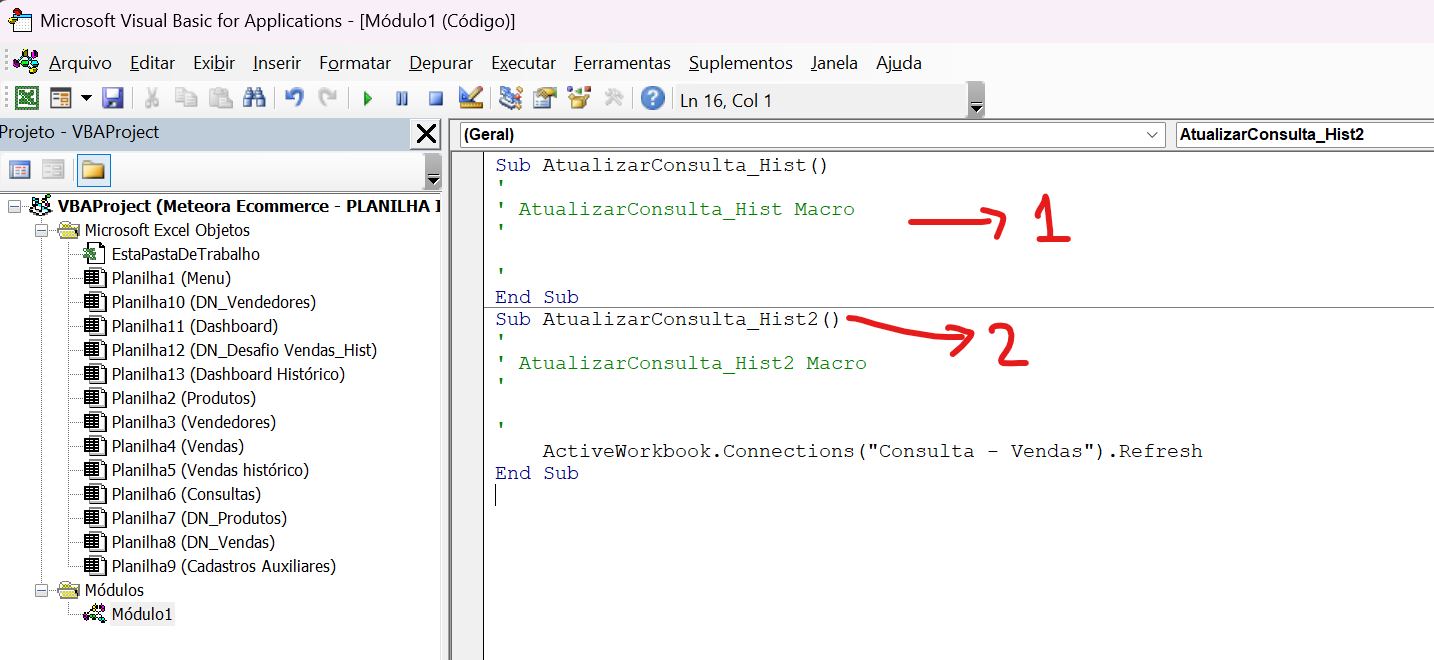Undo the last action
1434x660 pixels.
(x=294, y=99)
